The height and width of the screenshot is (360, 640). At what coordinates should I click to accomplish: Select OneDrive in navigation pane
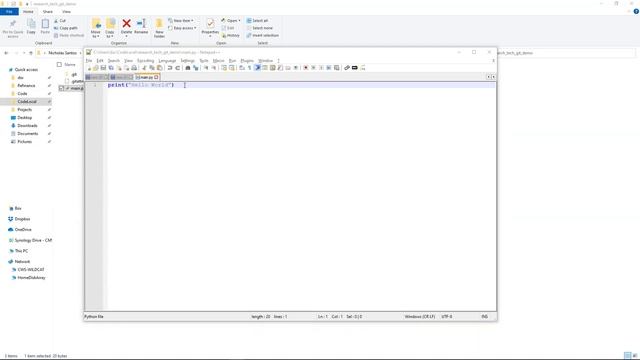click(x=23, y=230)
